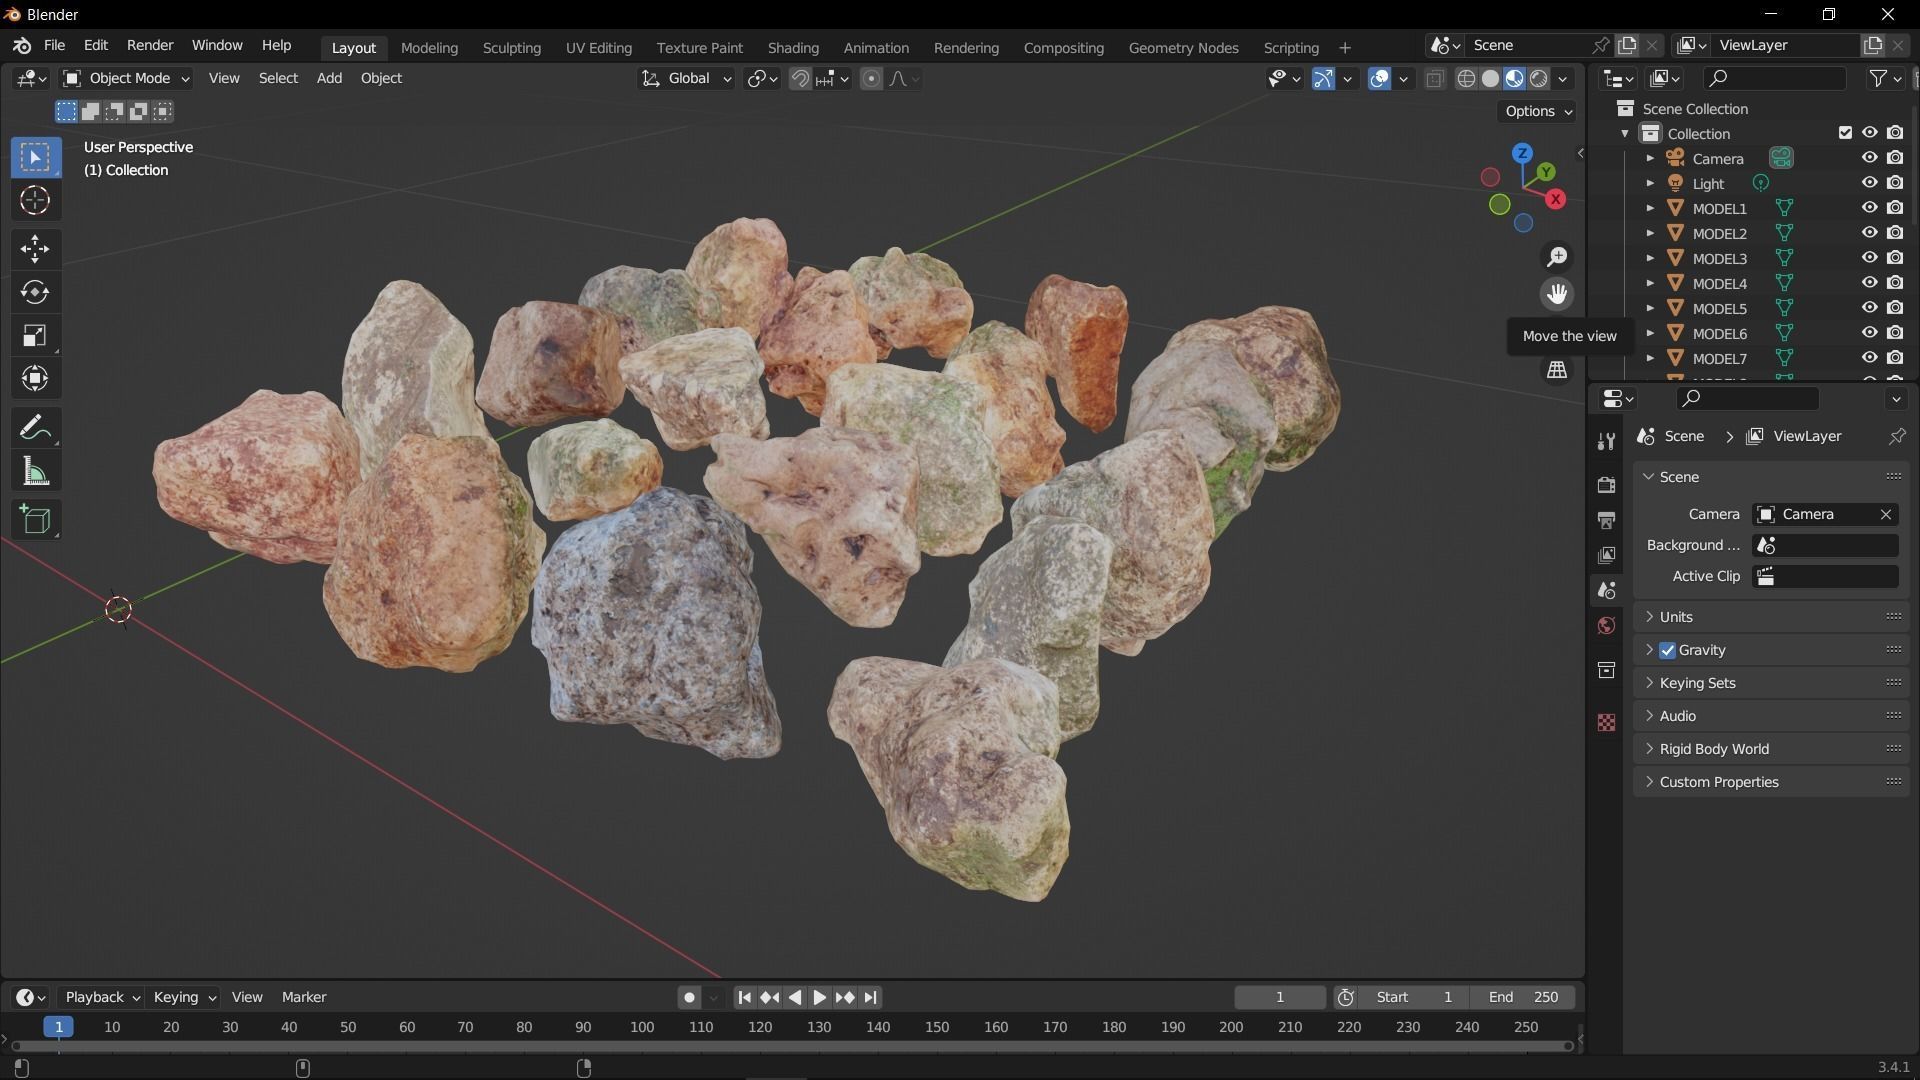The height and width of the screenshot is (1080, 1920).
Task: Open the Texture properties tab
Action: [1606, 722]
